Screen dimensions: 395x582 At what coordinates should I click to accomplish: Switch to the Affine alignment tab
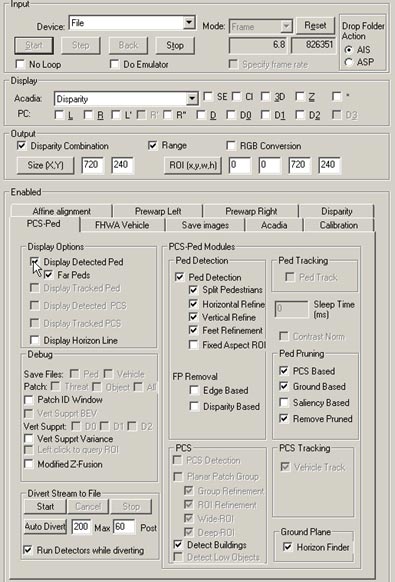pyautogui.click(x=62, y=211)
